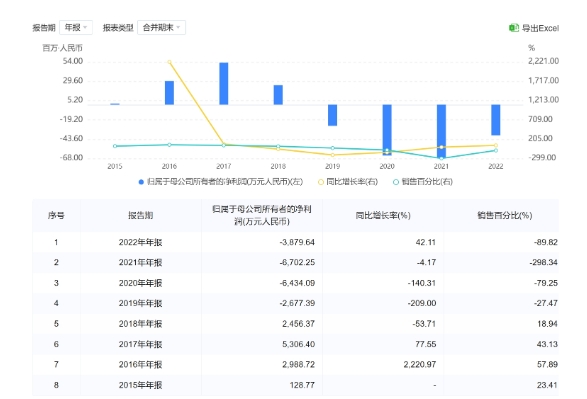Click the 2015 teal sales percentage point
This screenshot has height=399, width=587.
click(x=115, y=146)
